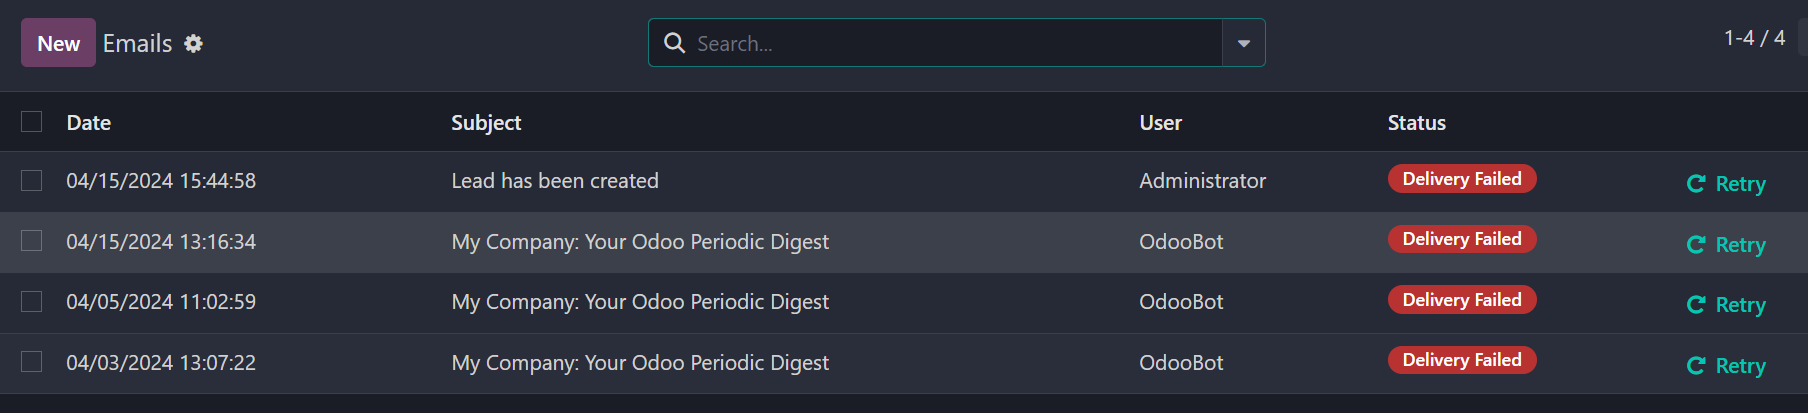
Task: Tick checkbox for 04/05/2024 11:02:59 email
Action: [32, 301]
